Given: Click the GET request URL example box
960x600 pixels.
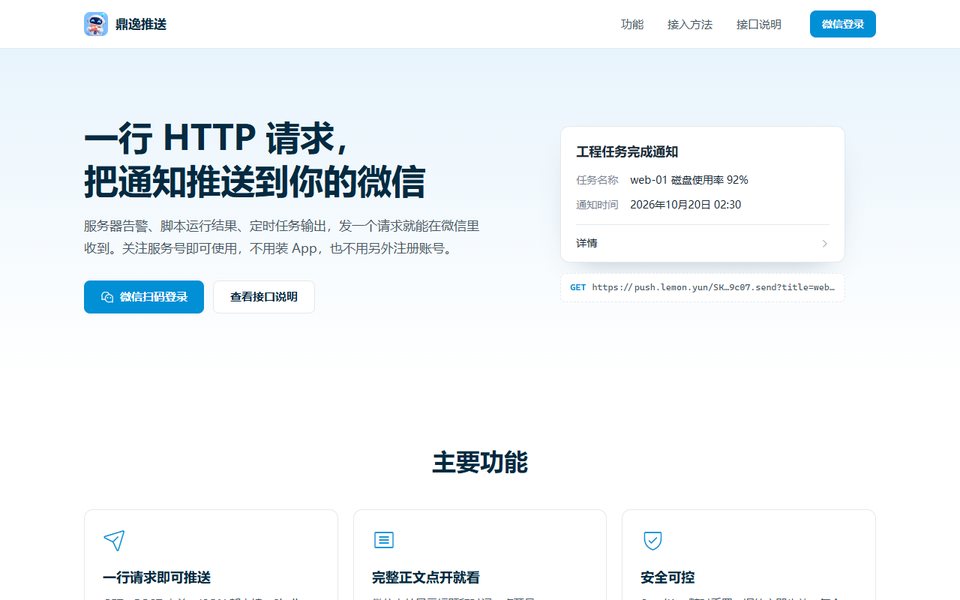Looking at the screenshot, I should click(702, 287).
